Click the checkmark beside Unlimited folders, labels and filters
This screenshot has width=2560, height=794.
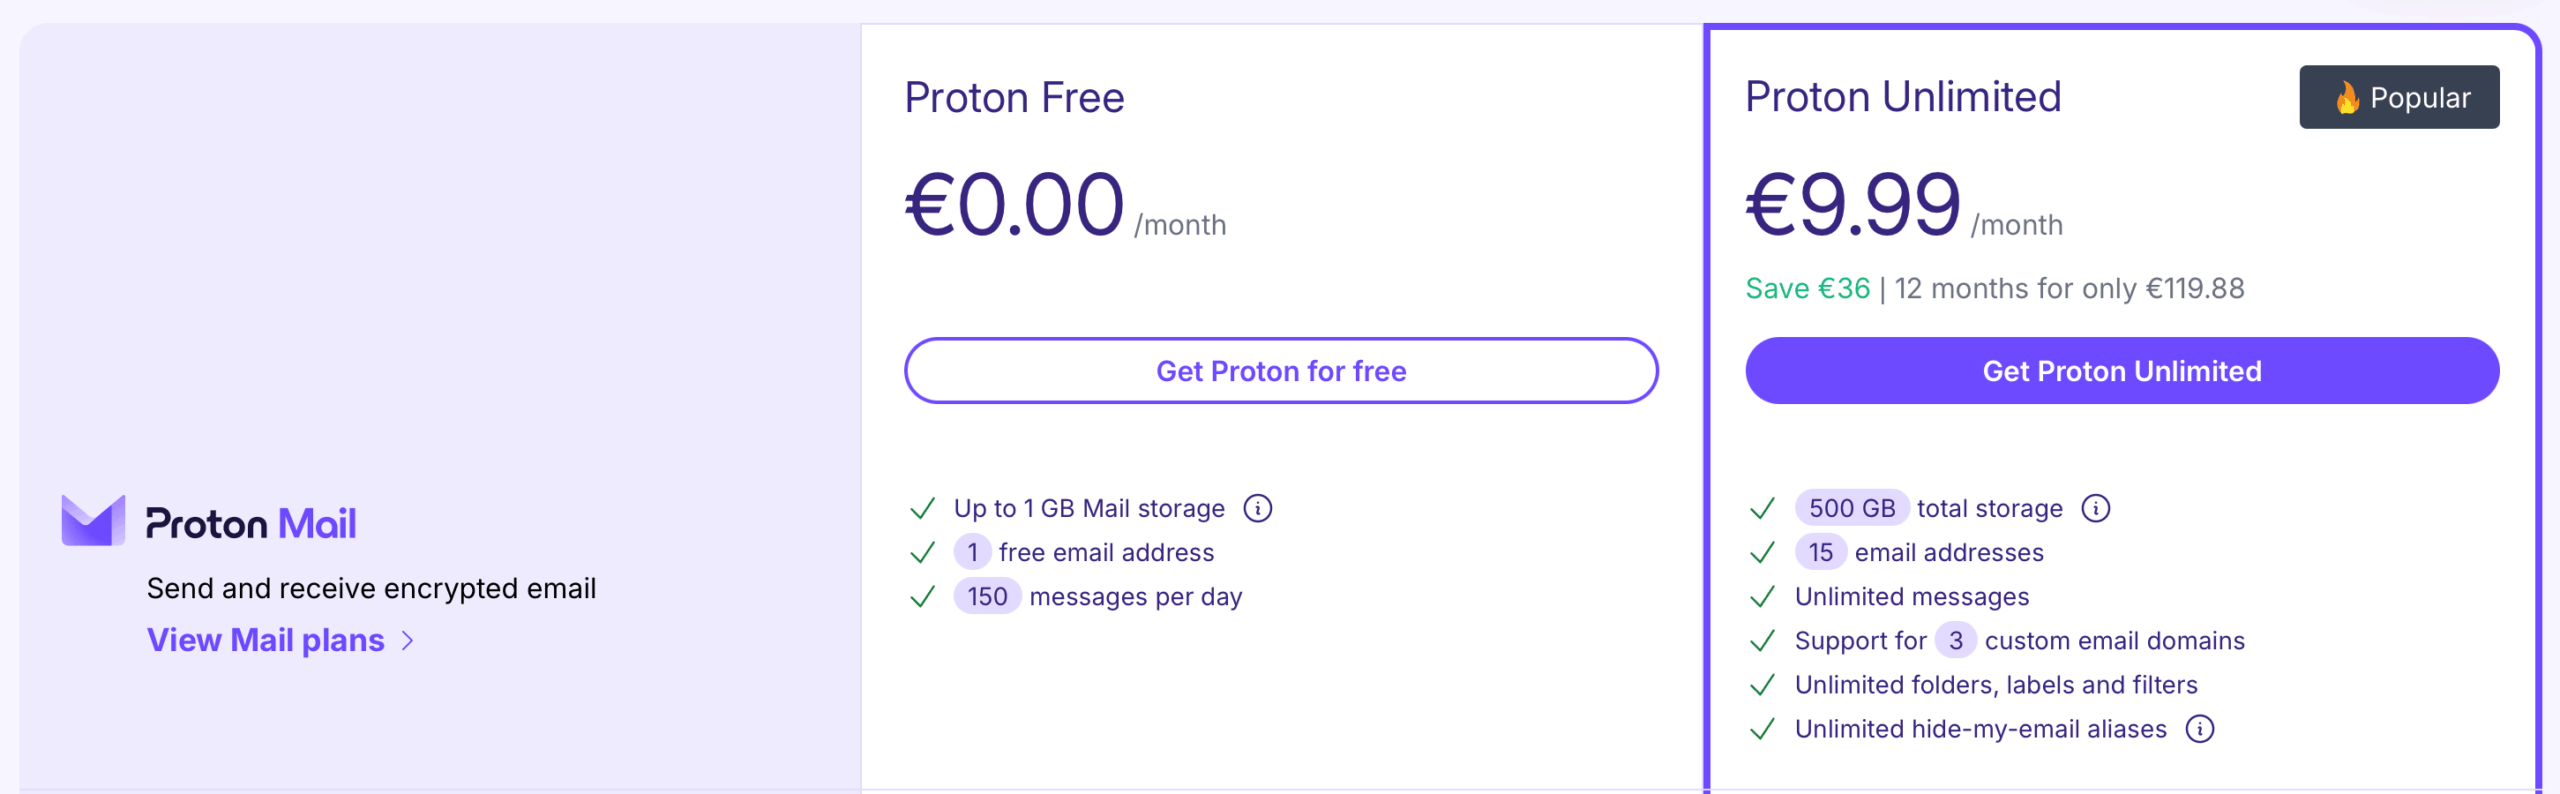pos(1763,685)
